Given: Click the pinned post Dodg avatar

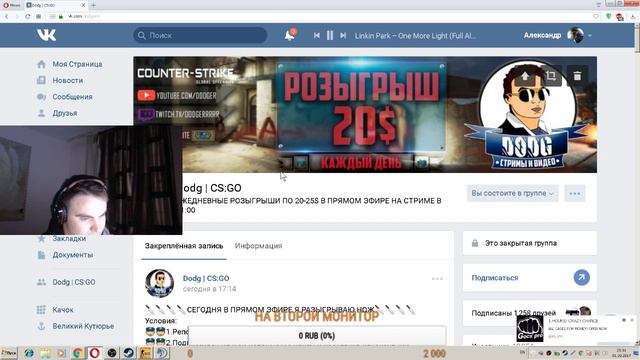Looking at the screenshot, I should [x=160, y=283].
